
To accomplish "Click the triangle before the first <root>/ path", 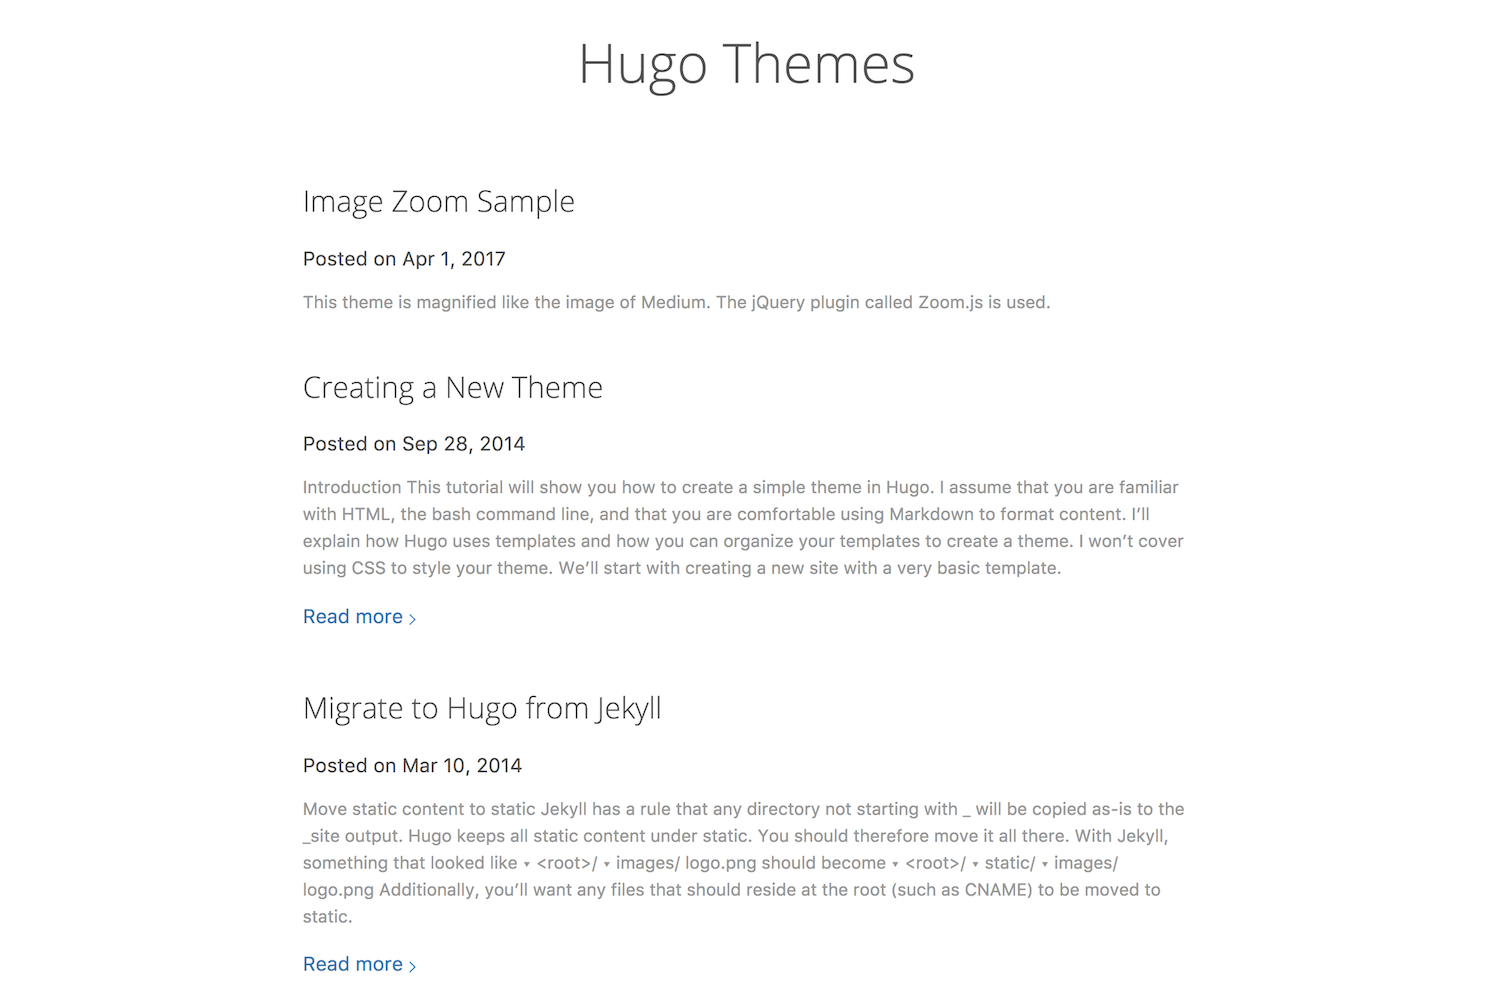I will tap(527, 863).
